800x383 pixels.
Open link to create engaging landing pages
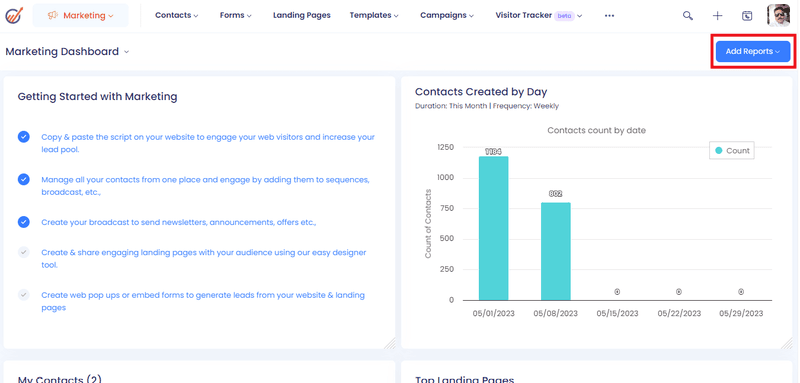pos(204,259)
